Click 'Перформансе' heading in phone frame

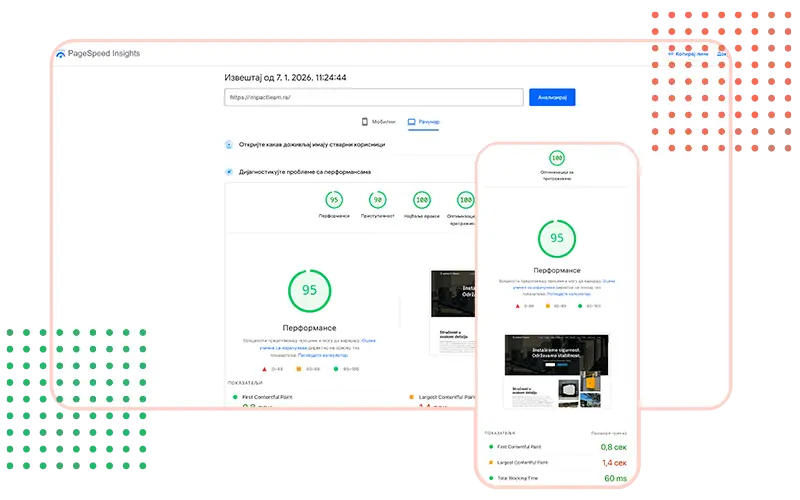tap(557, 270)
